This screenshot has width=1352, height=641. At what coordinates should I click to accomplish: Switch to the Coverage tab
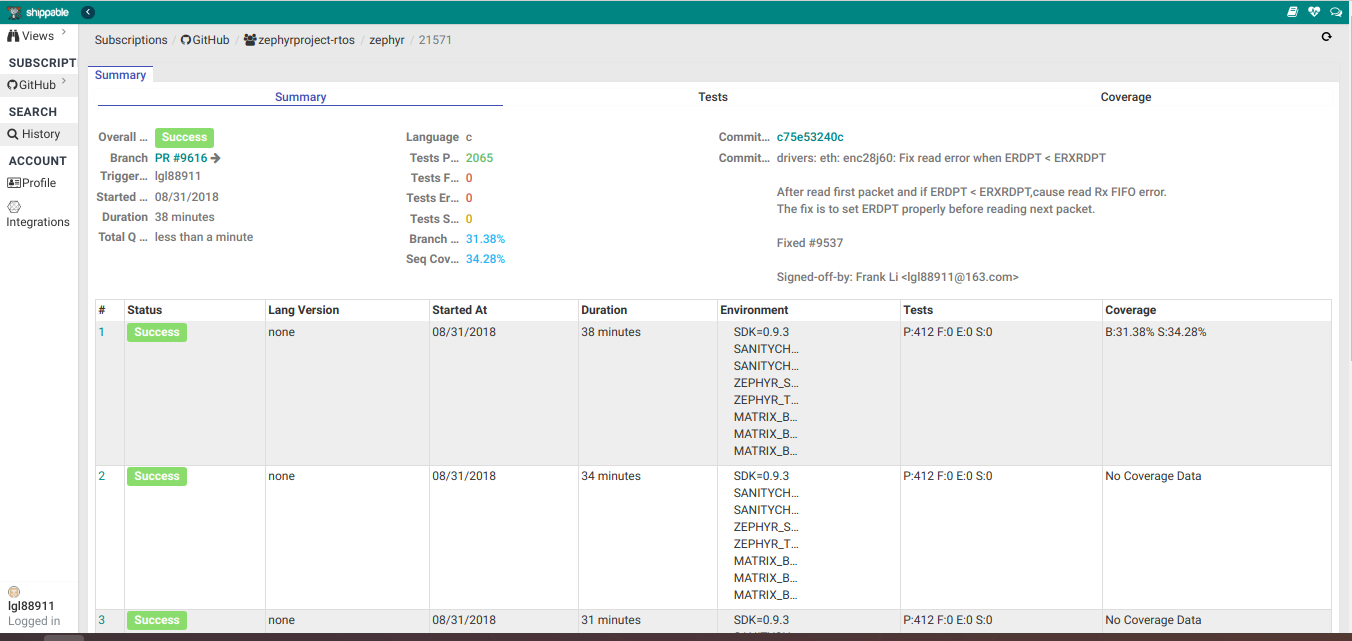(1126, 97)
